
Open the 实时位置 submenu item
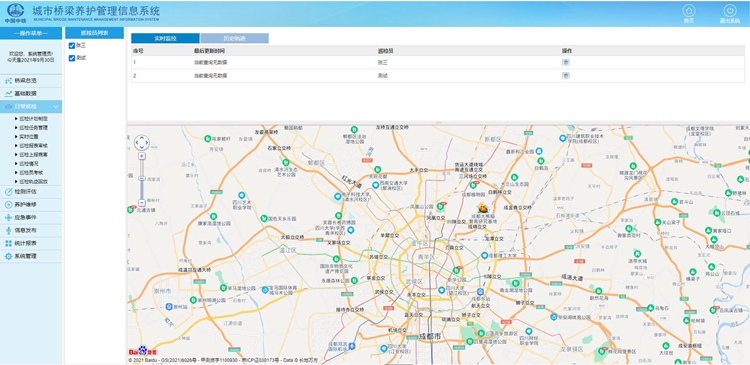[x=29, y=137]
